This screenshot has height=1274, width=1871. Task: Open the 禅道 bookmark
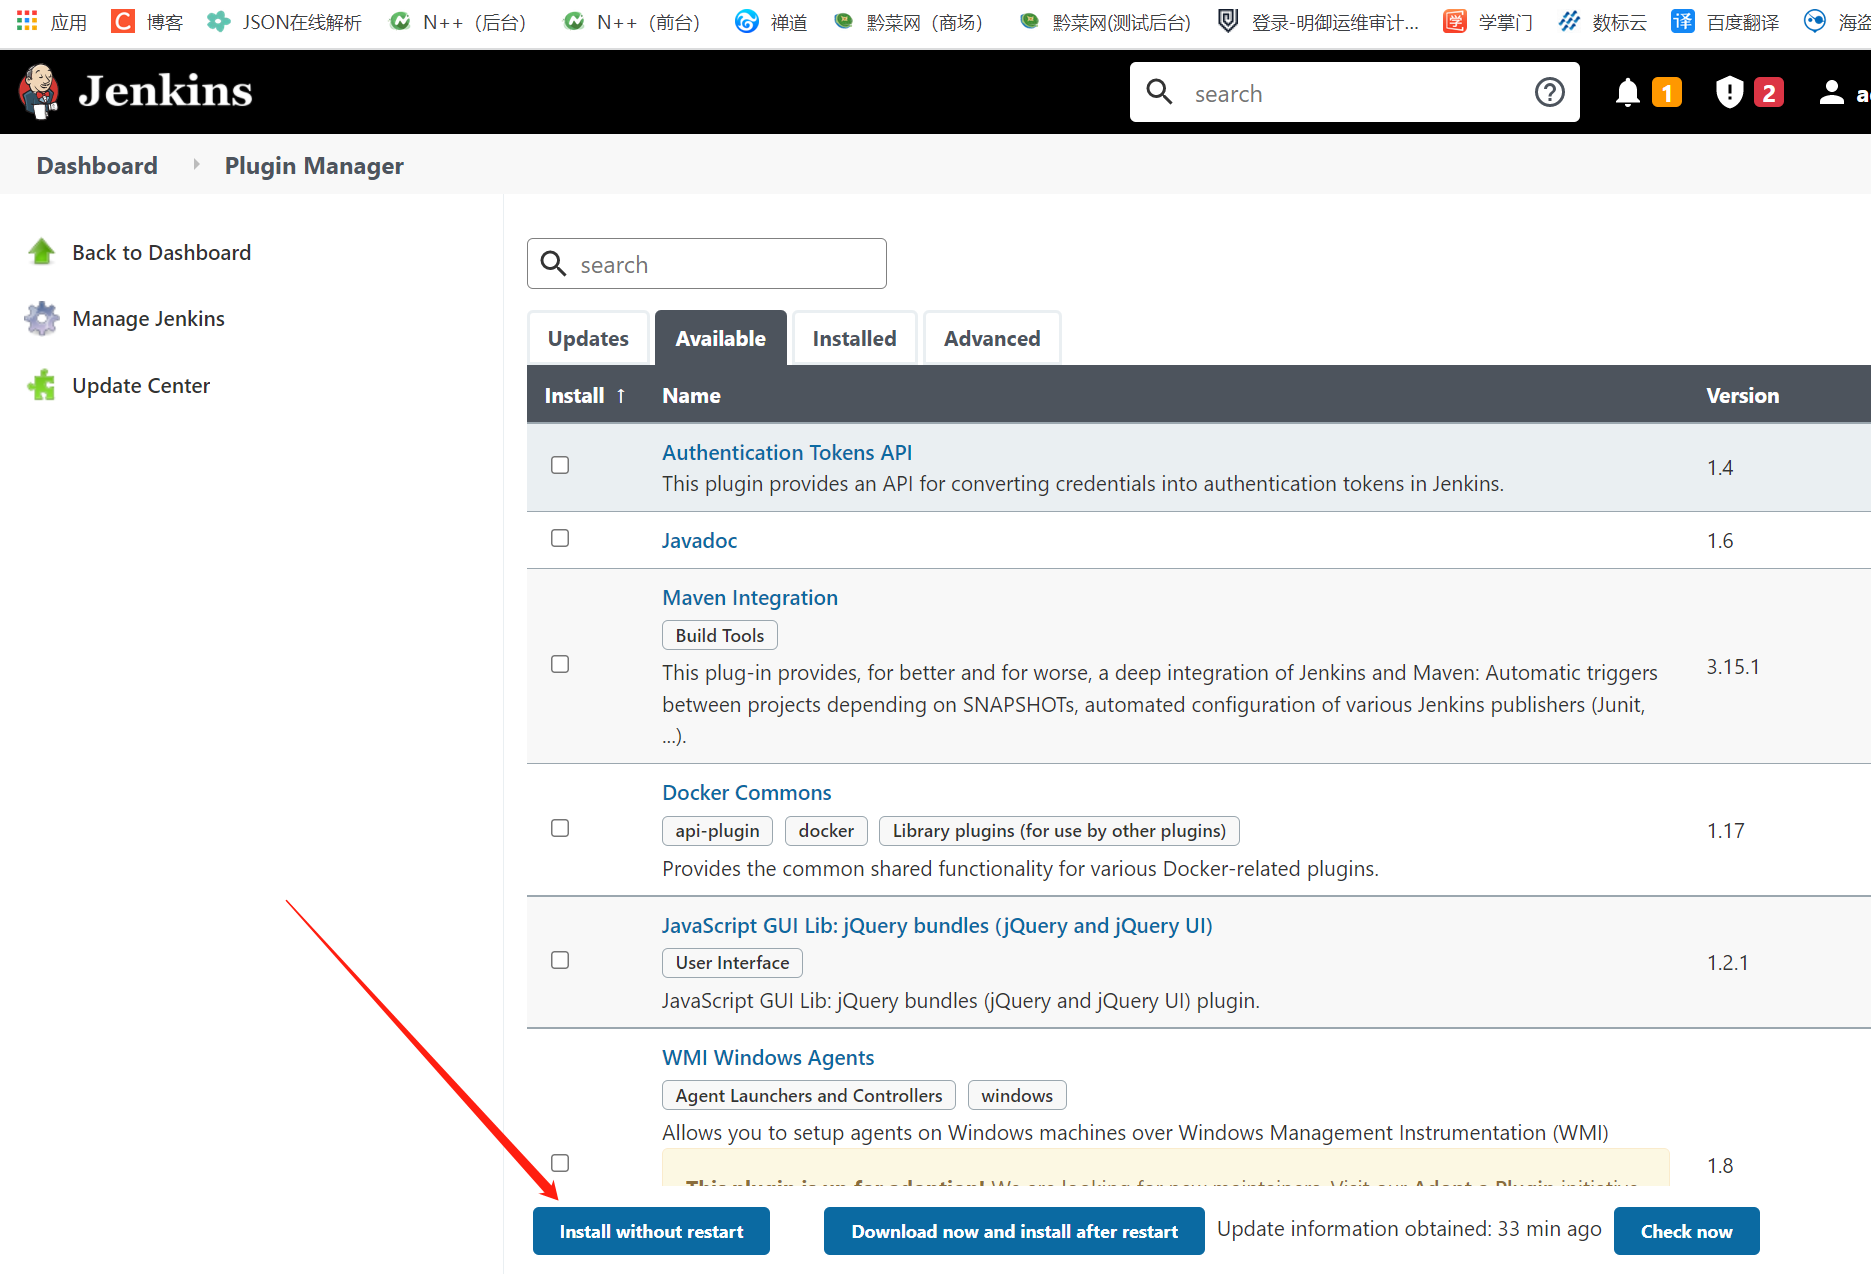click(769, 21)
